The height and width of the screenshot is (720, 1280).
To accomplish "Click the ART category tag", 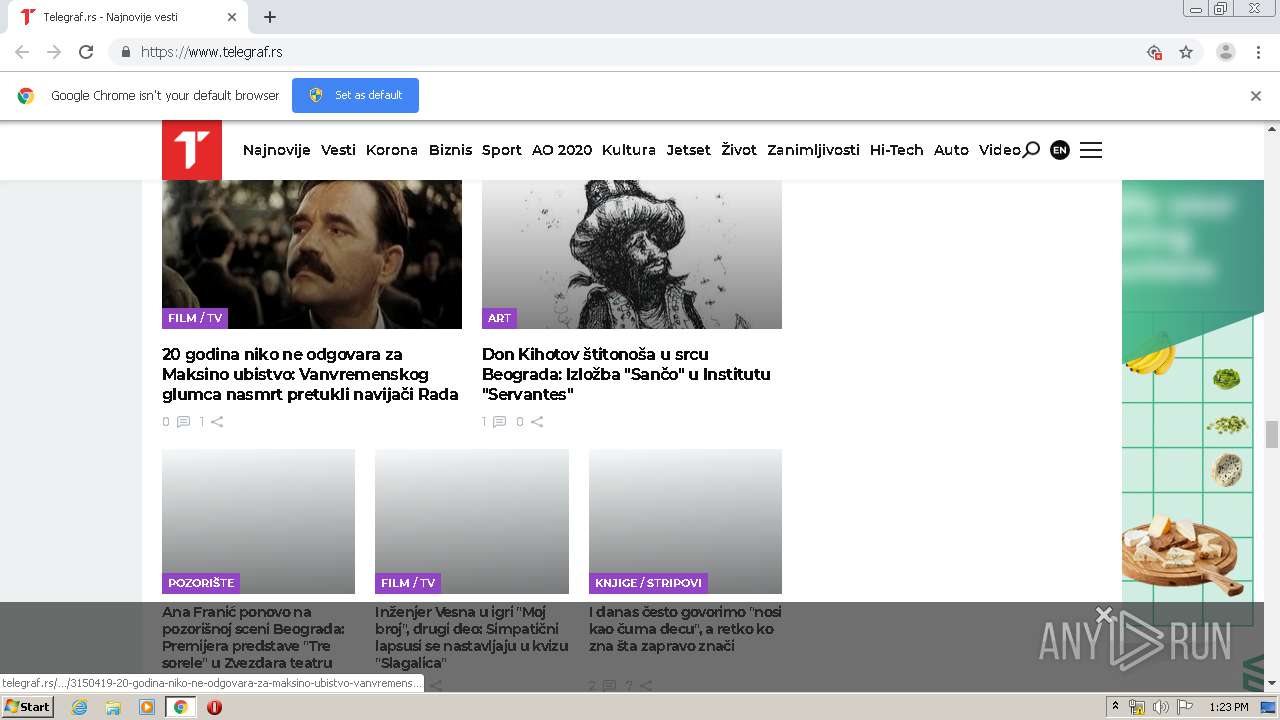I will [x=499, y=318].
